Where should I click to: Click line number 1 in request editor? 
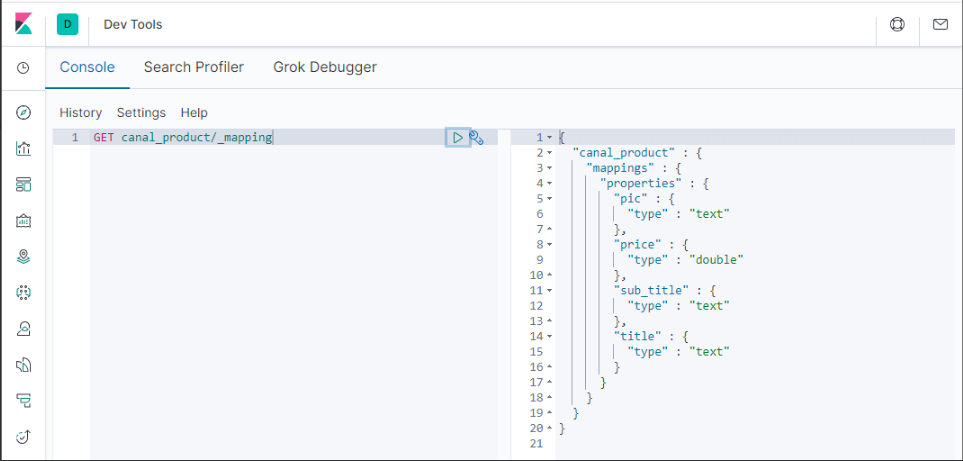[x=75, y=138]
